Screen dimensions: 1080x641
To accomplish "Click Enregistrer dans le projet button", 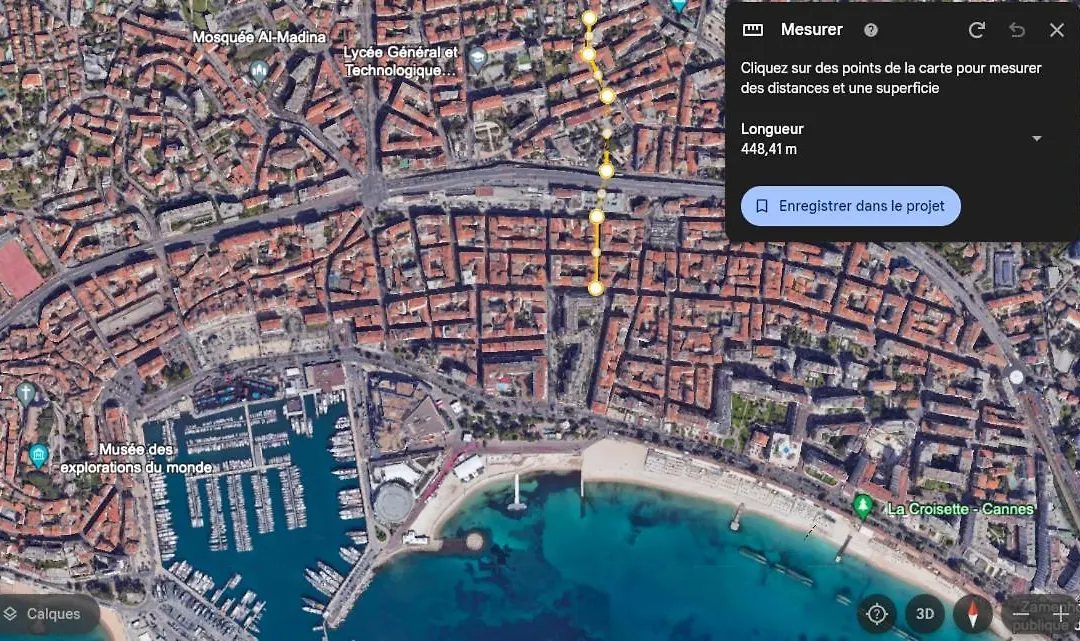I will (x=851, y=206).
